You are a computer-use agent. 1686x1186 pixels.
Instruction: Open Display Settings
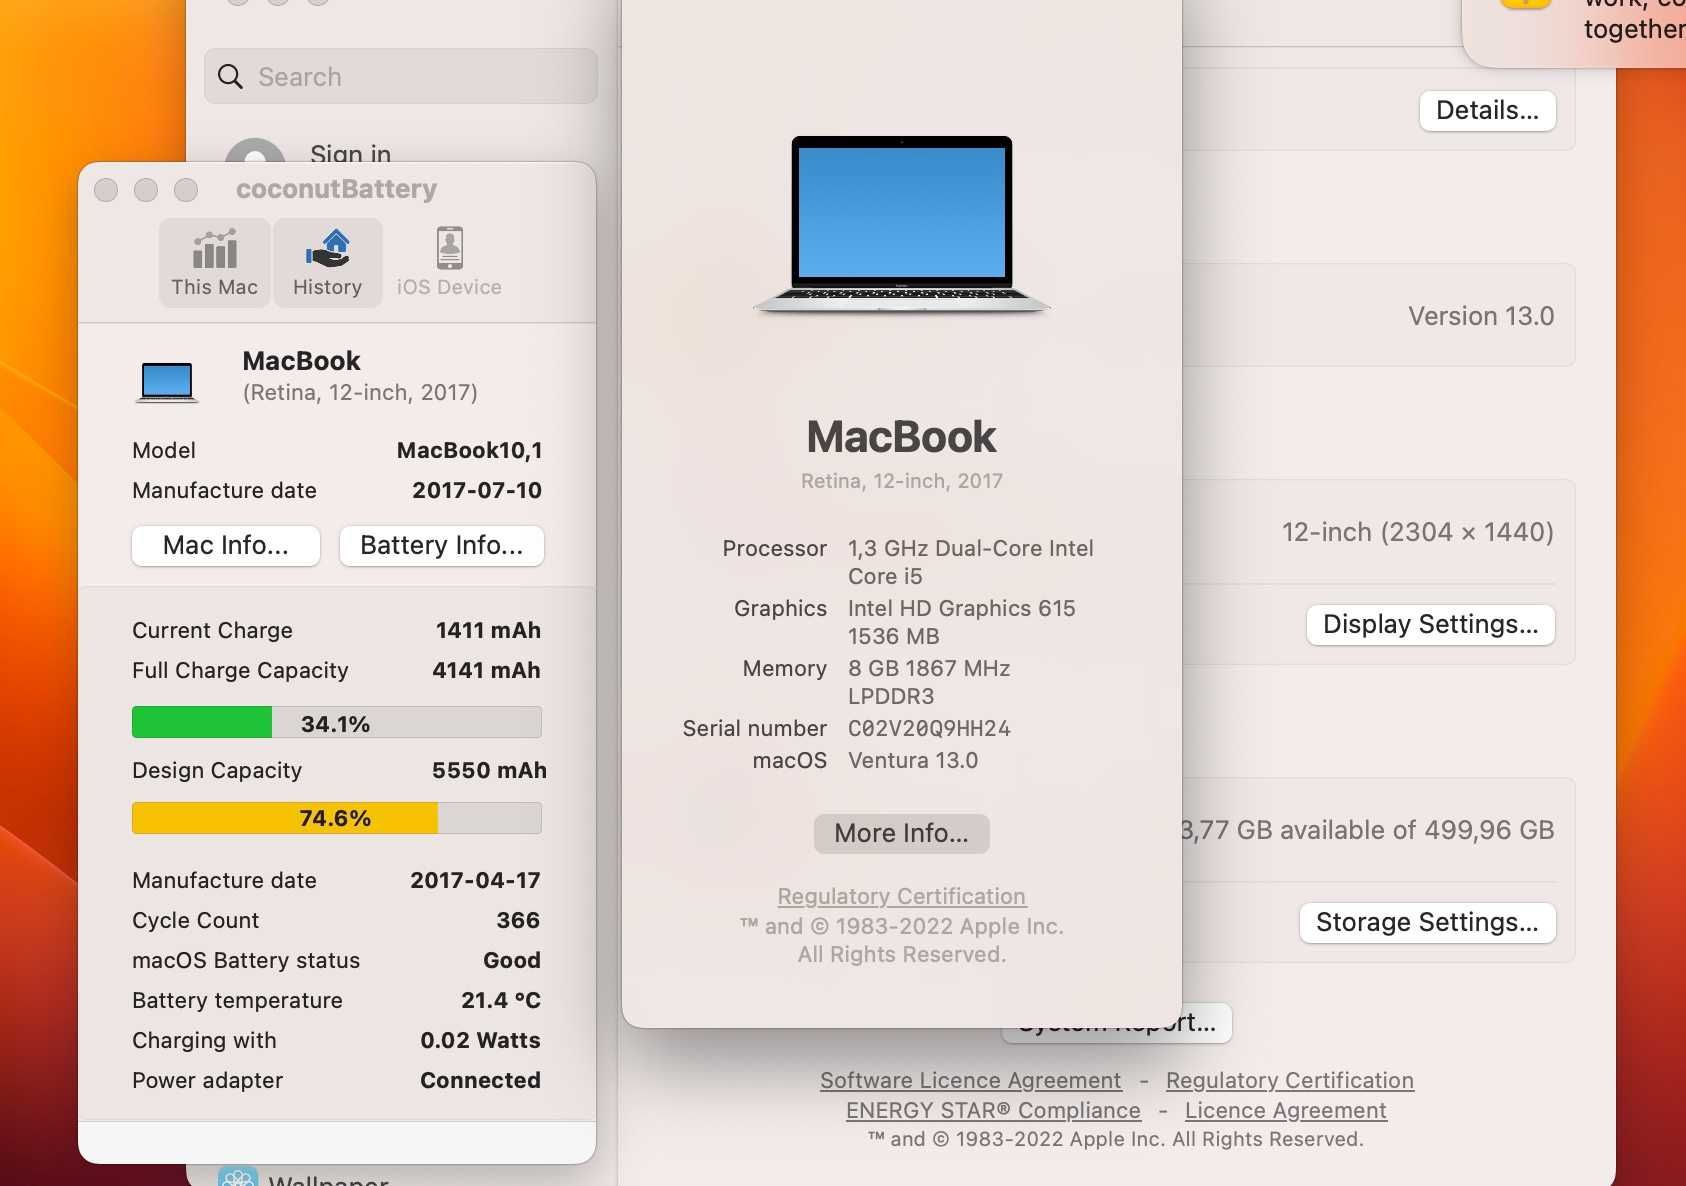click(x=1431, y=624)
